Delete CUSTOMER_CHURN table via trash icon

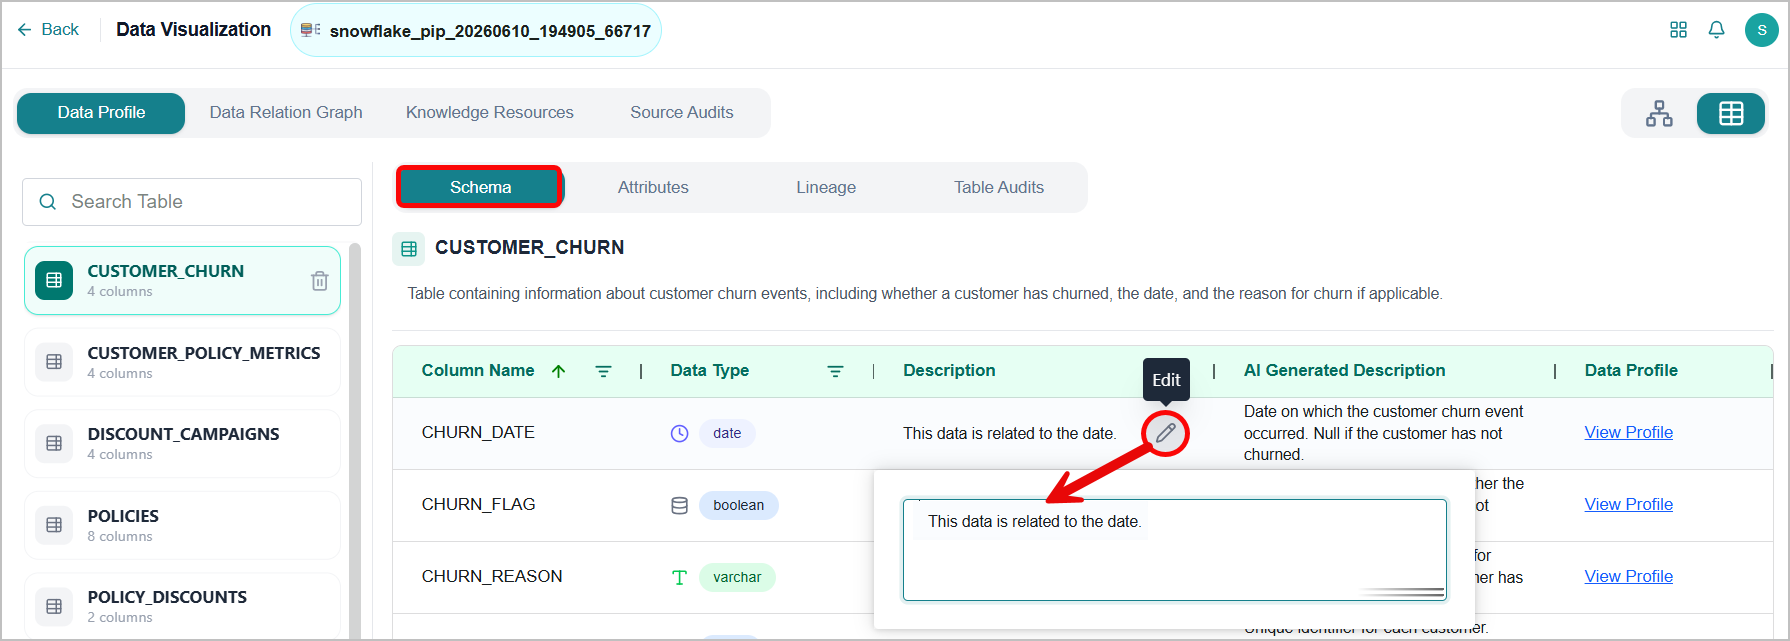pyautogui.click(x=319, y=281)
